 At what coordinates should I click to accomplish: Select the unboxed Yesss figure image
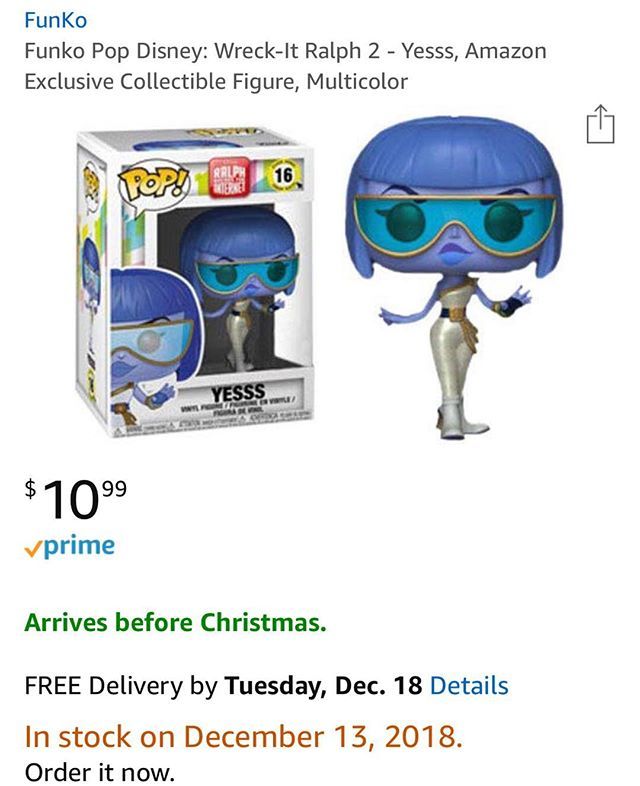click(x=454, y=277)
